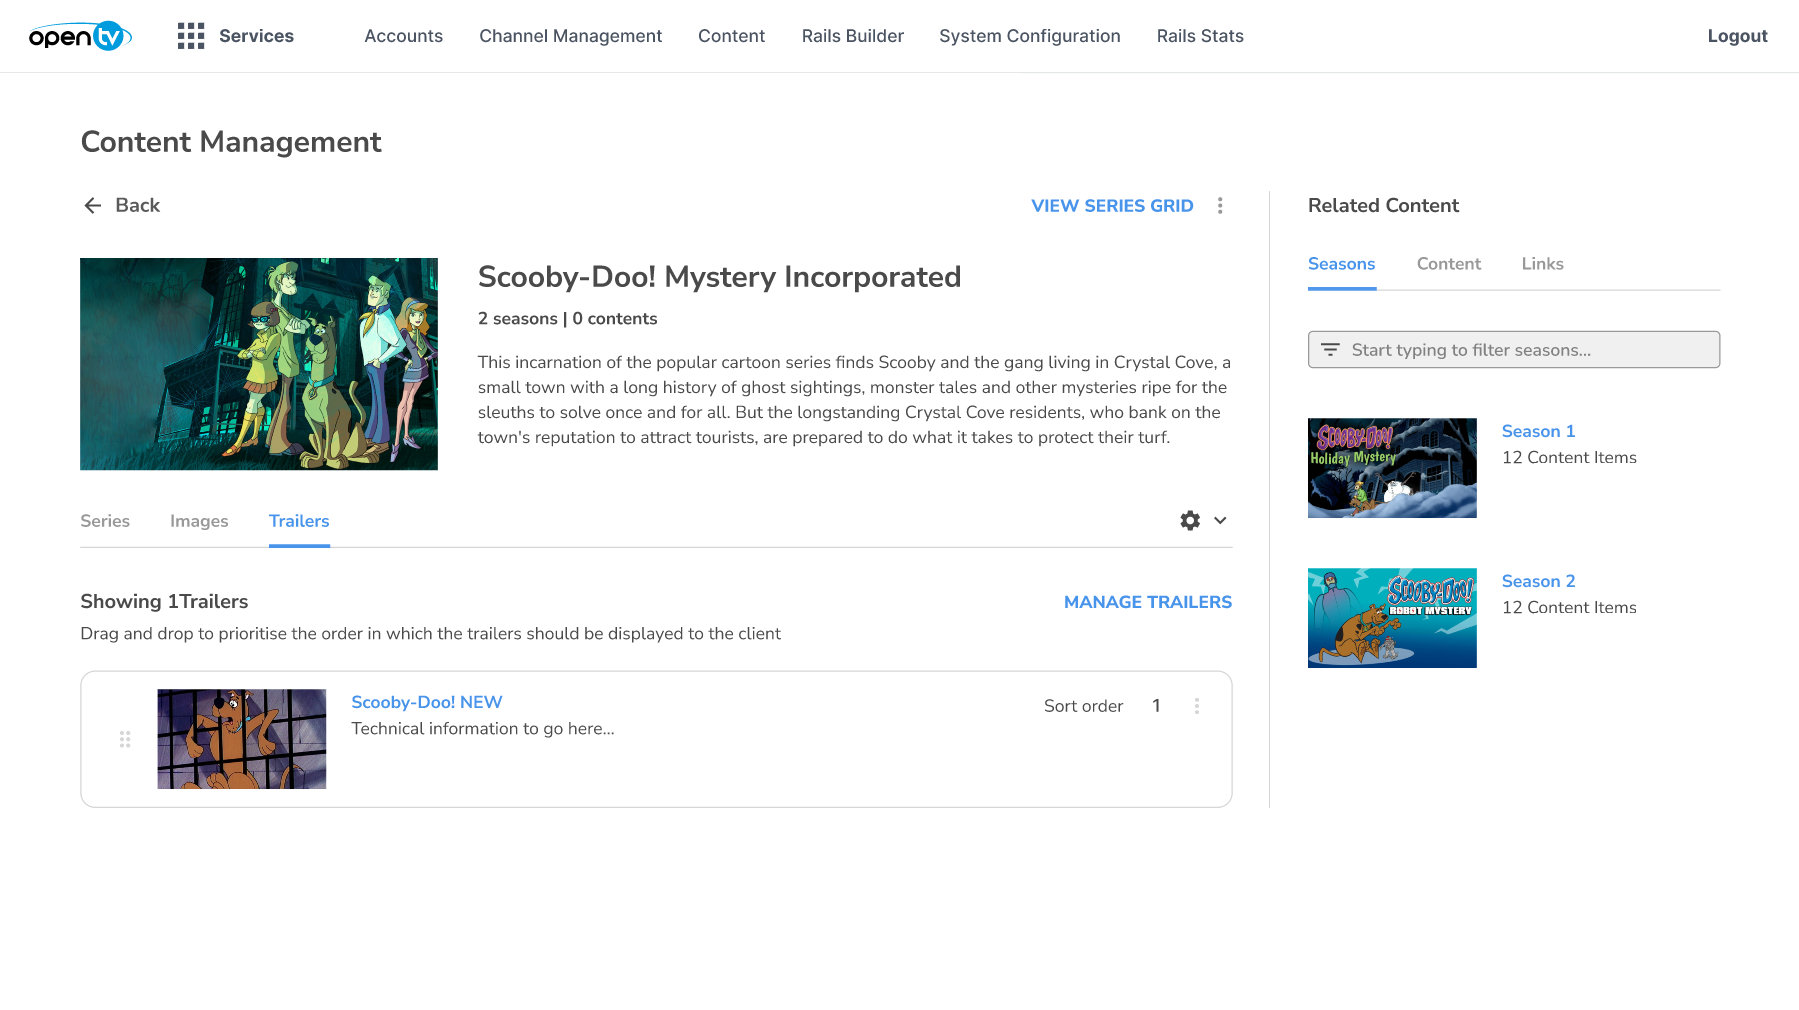Click 'Technical information to go here...' text
Viewport: 1799px width, 1010px height.
(483, 729)
